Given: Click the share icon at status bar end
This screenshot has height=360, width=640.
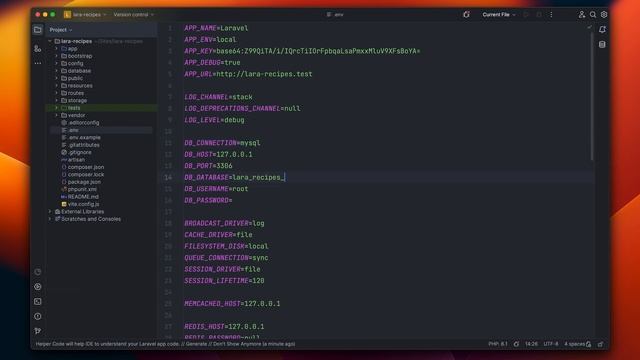Looking at the screenshot, I should coord(600,344).
